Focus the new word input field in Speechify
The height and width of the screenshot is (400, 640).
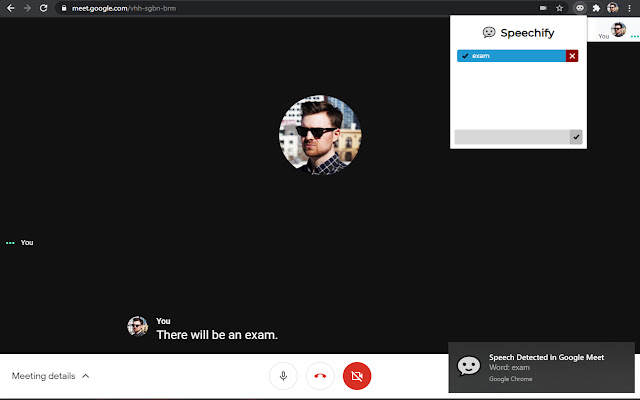coord(512,137)
